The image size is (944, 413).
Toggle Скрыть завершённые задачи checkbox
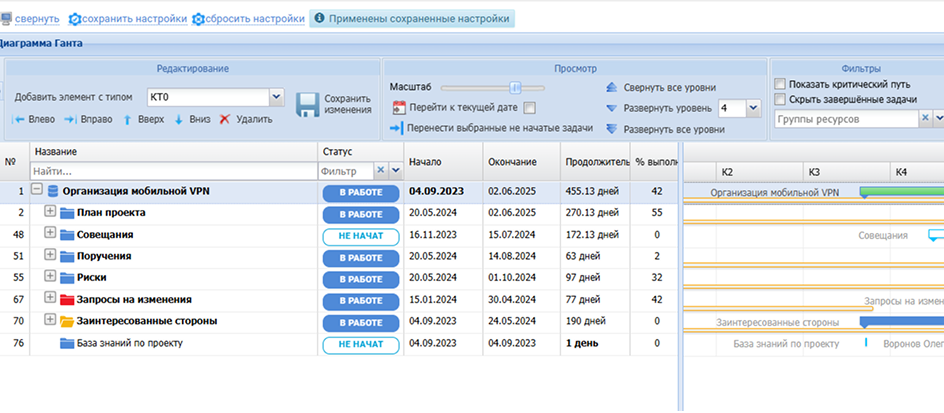(781, 99)
